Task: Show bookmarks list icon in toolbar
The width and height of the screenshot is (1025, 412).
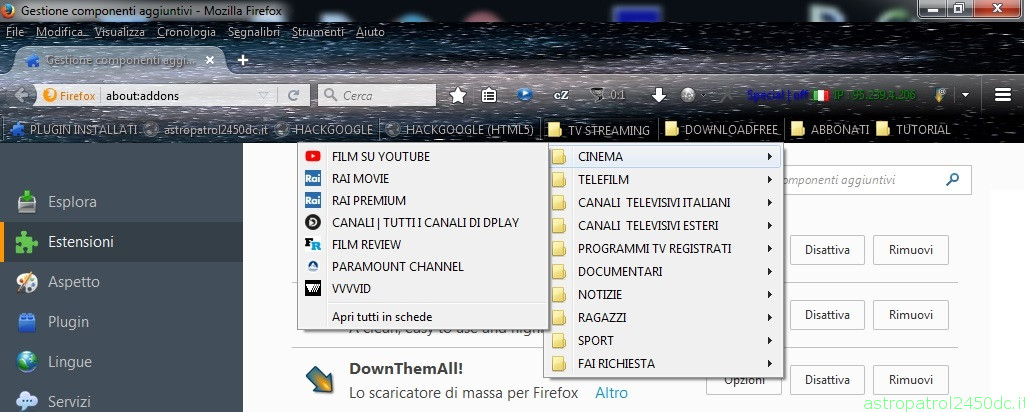Action: pos(488,95)
